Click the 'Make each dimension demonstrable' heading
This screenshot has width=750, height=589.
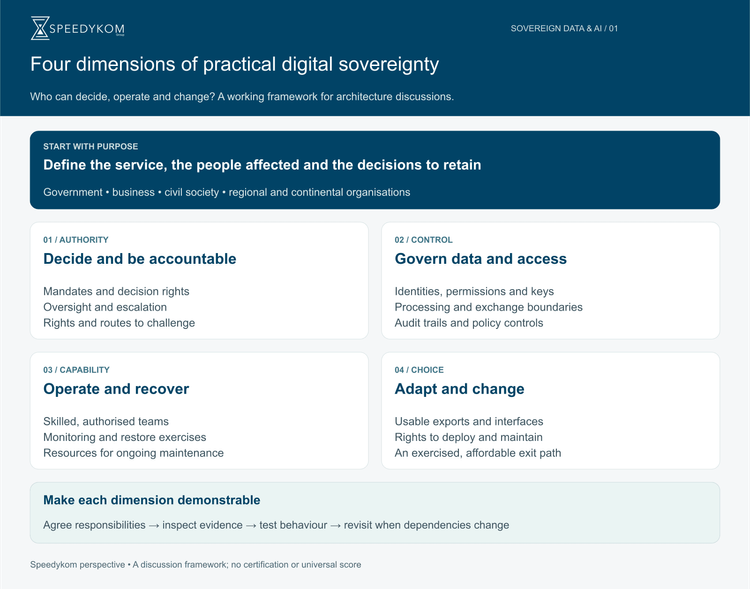pos(152,500)
